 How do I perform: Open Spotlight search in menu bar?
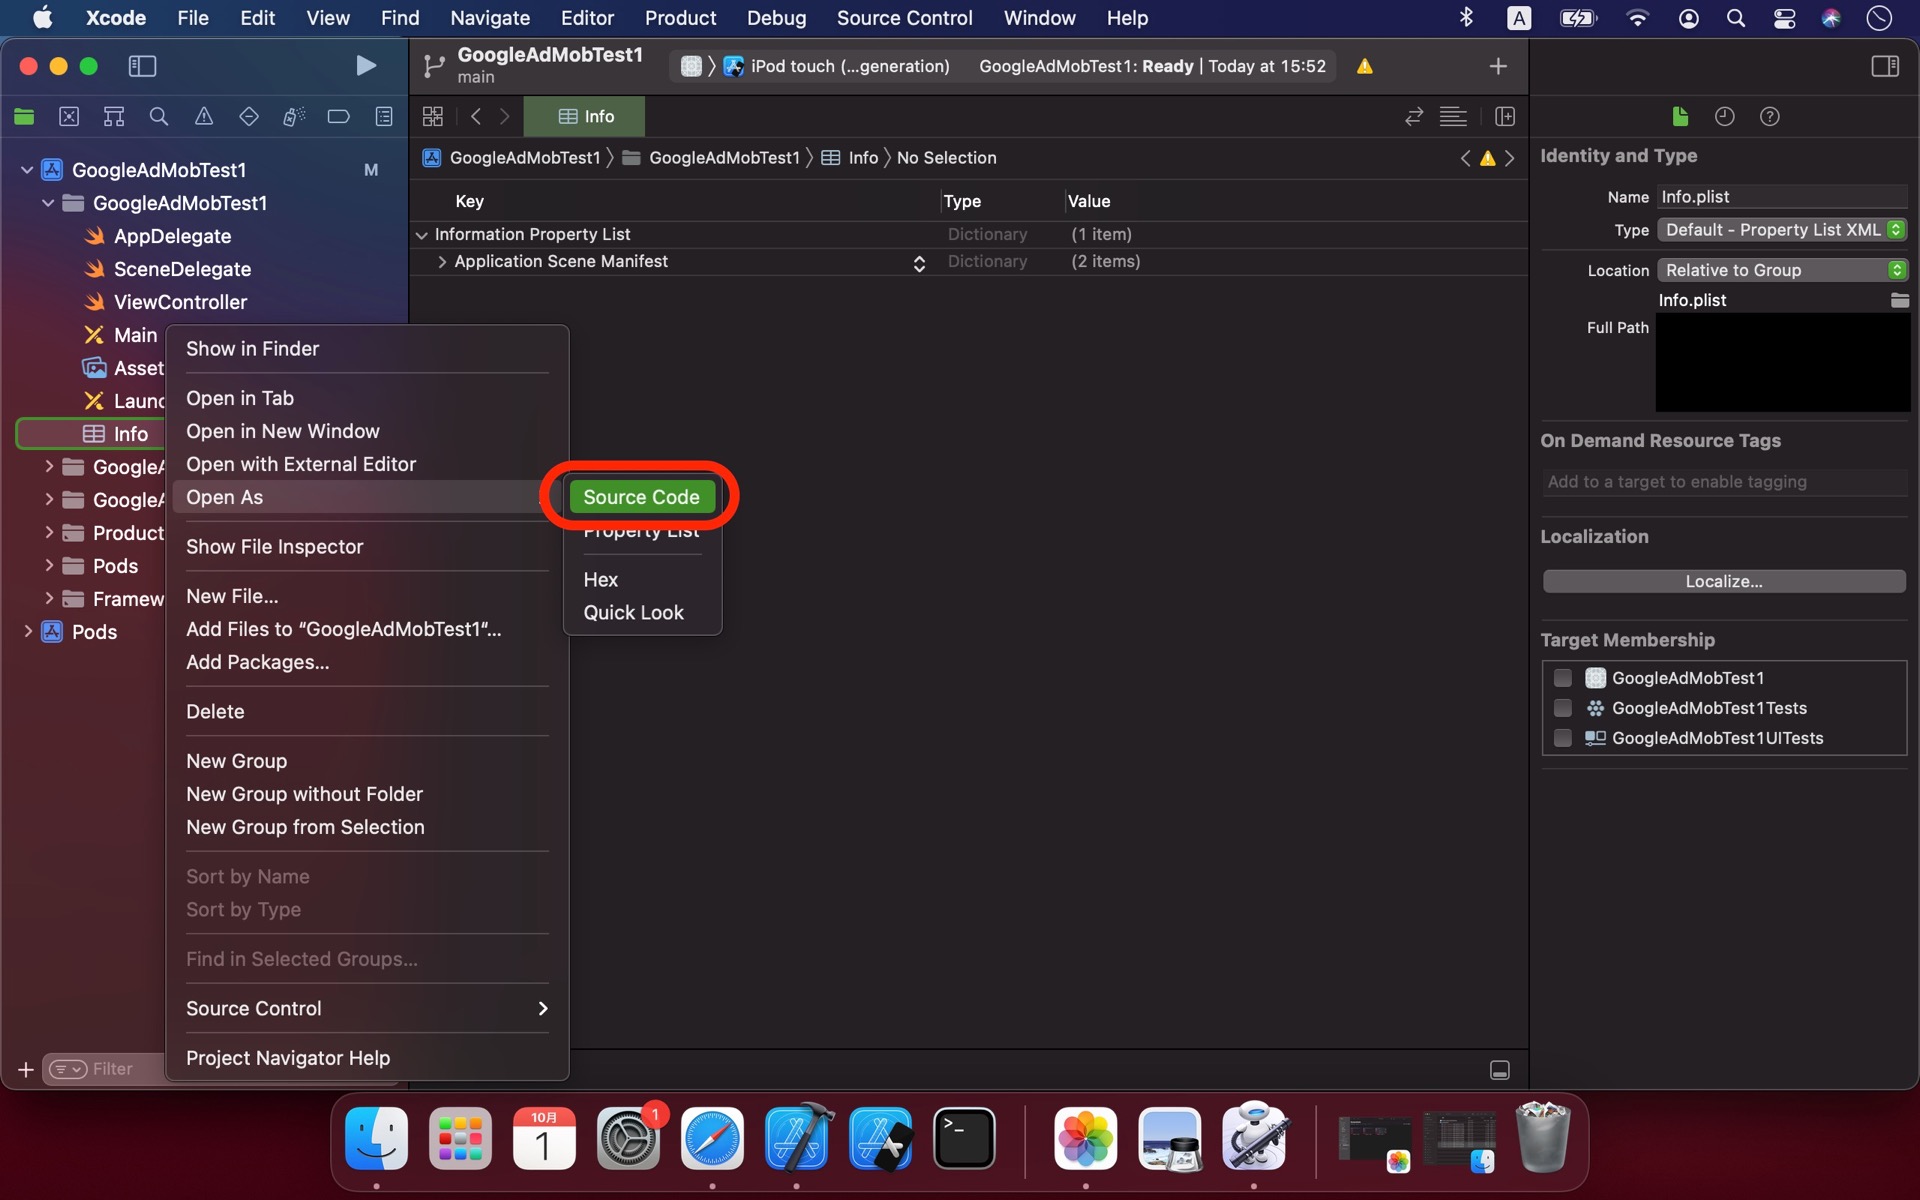point(1736,18)
